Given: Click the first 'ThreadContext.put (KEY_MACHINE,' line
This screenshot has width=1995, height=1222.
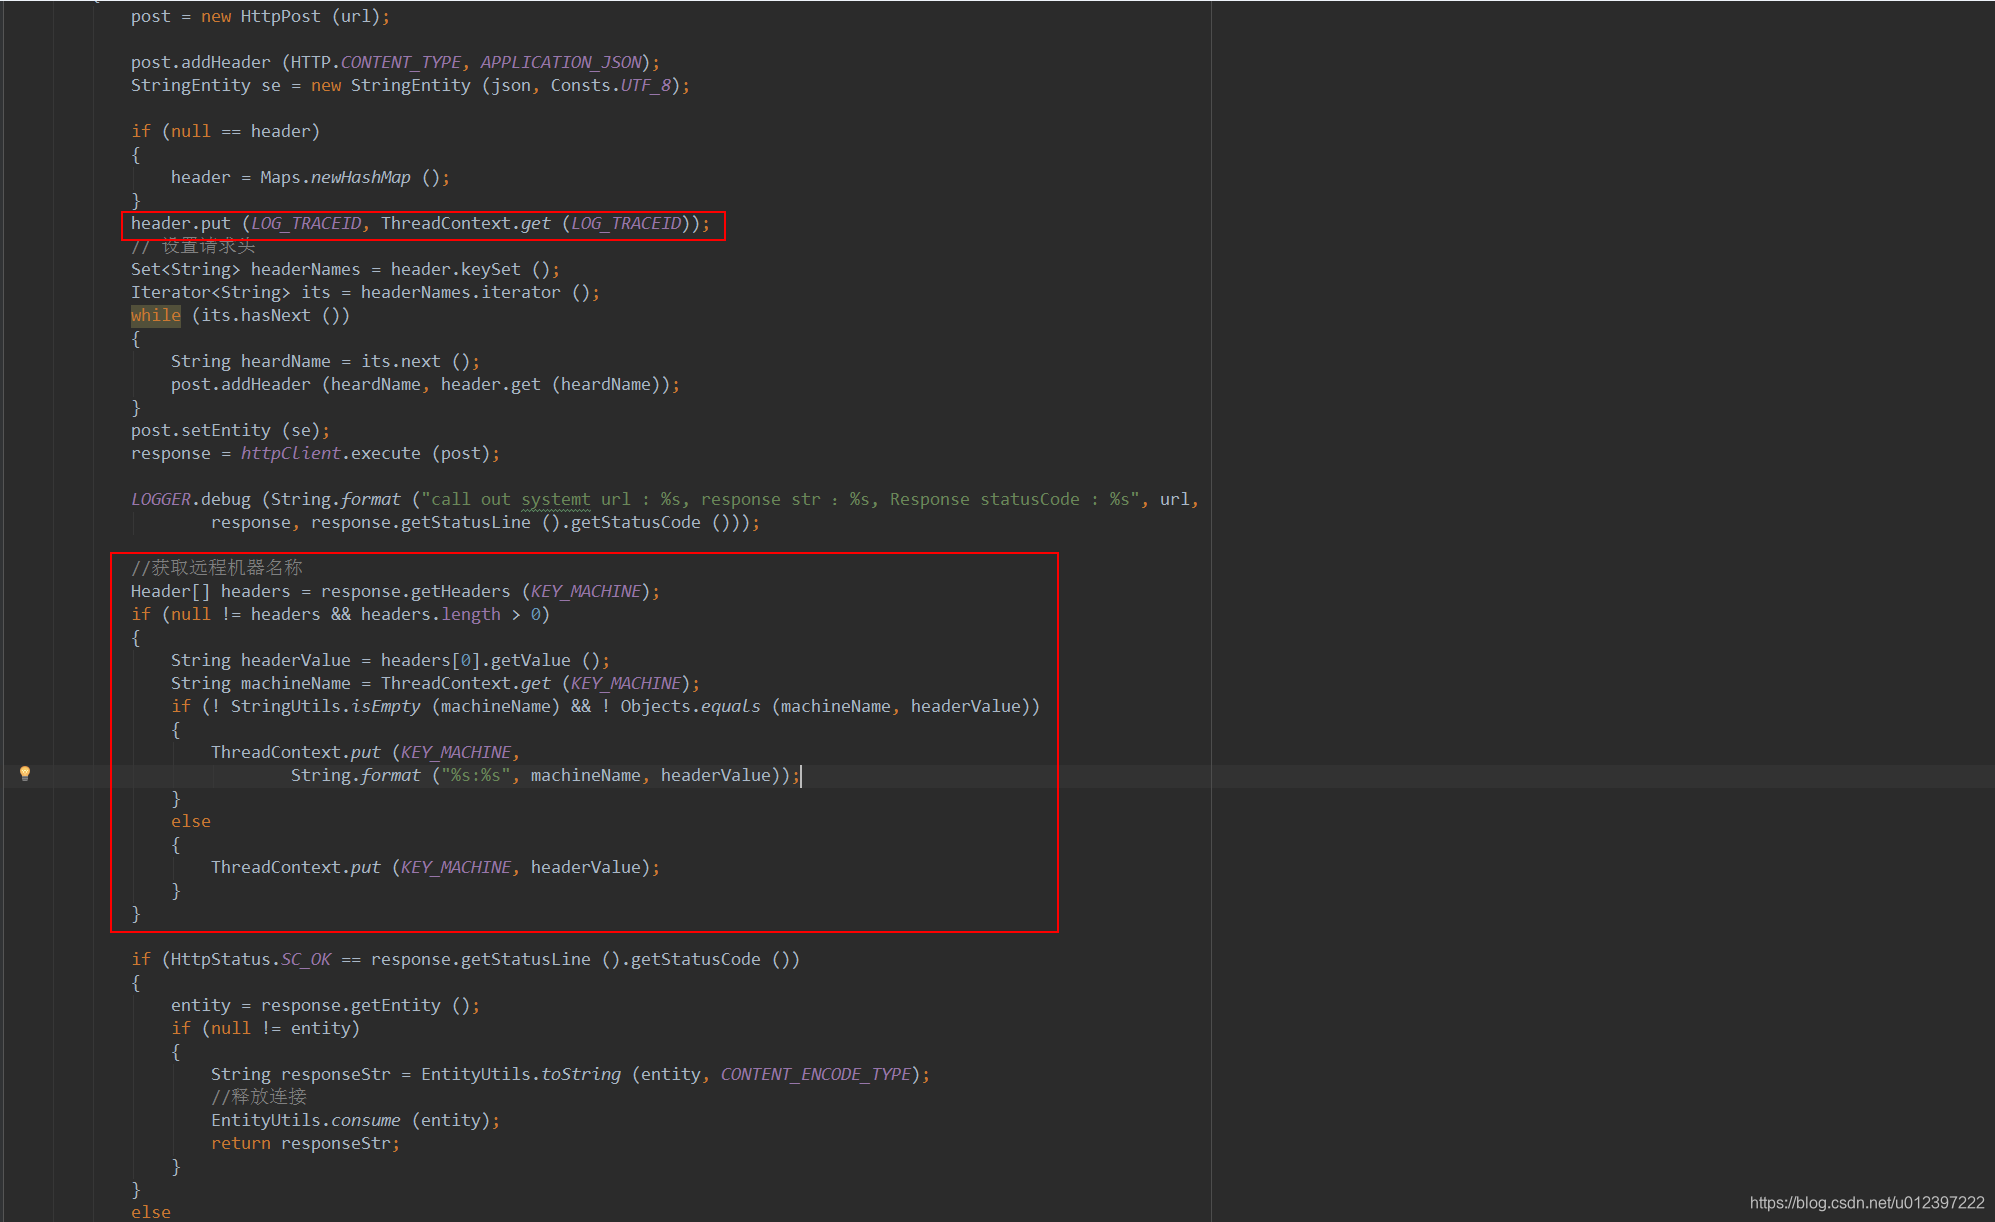Looking at the screenshot, I should (365, 752).
